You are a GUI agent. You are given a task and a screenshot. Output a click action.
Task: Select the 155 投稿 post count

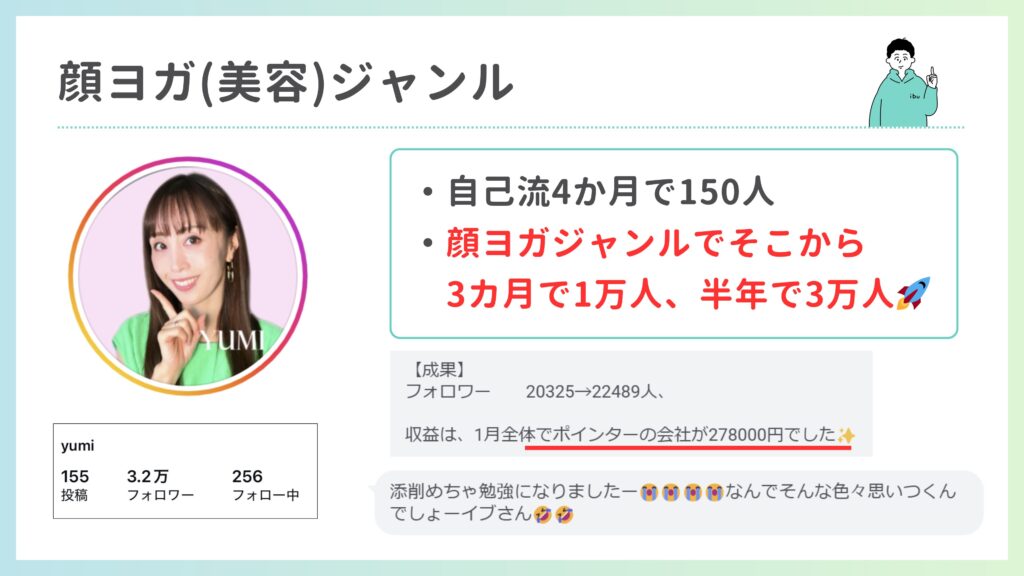coord(74,485)
